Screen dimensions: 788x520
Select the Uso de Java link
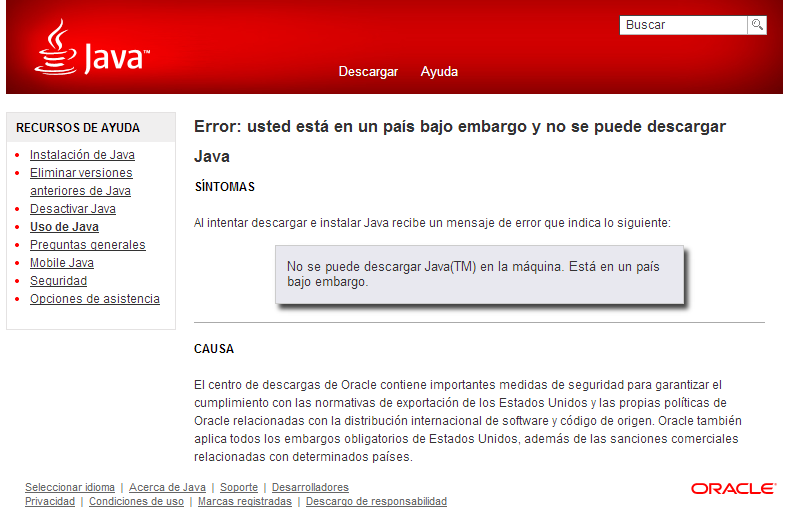[x=64, y=227]
